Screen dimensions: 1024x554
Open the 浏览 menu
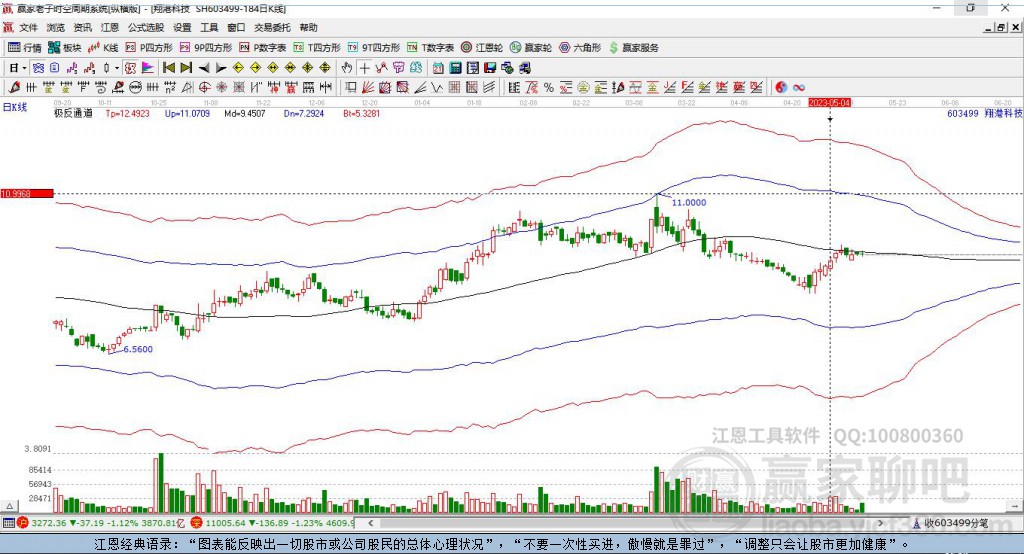[x=56, y=27]
